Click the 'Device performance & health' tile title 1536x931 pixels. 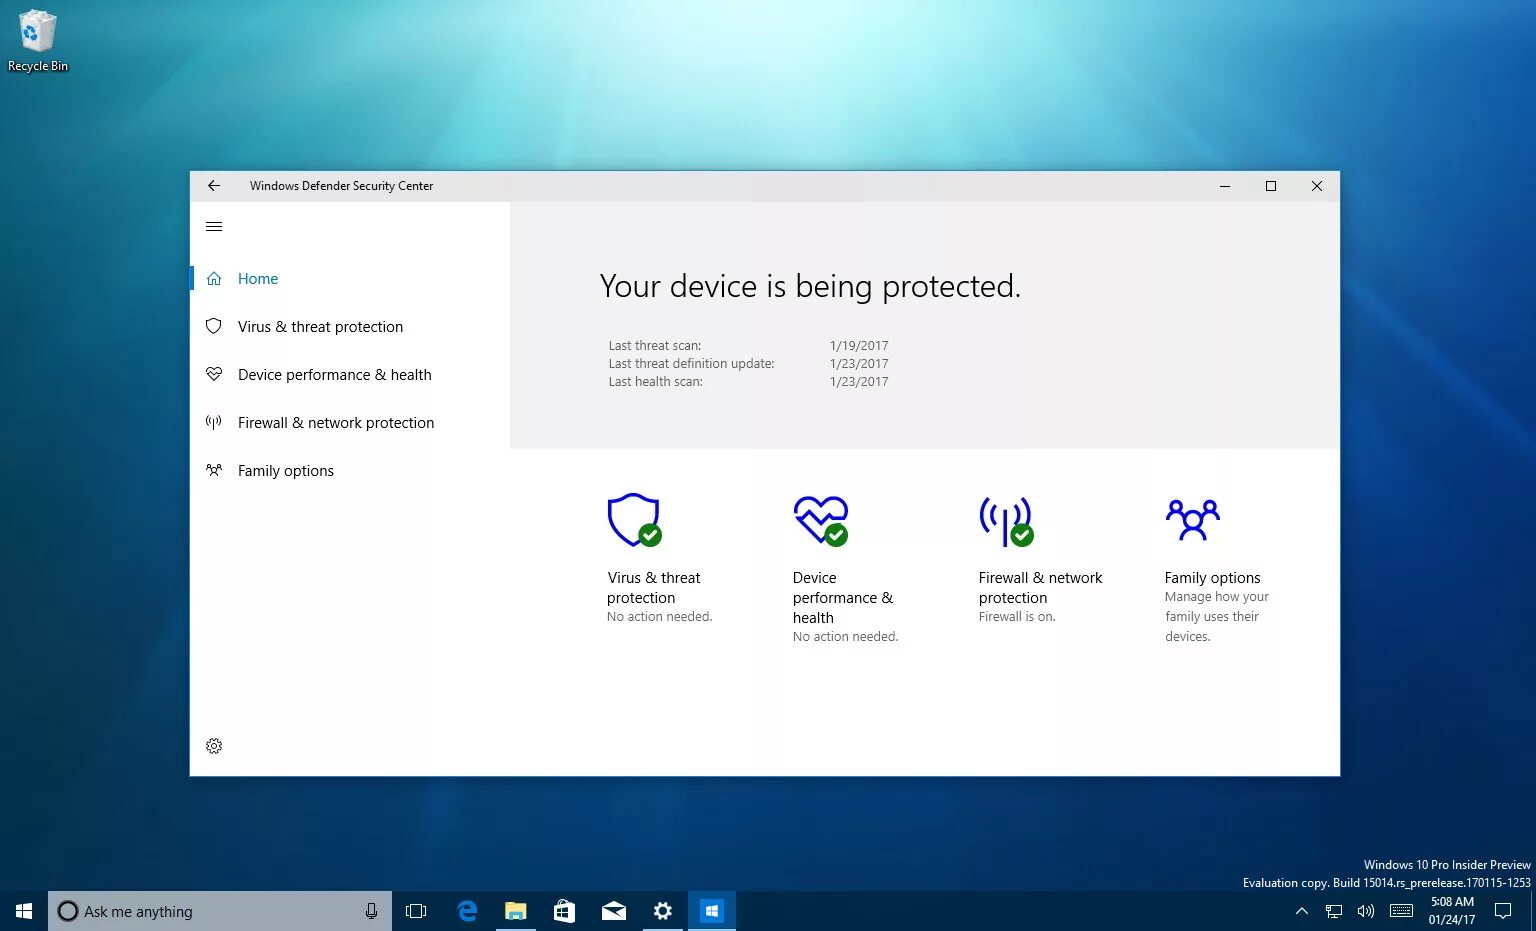click(843, 598)
